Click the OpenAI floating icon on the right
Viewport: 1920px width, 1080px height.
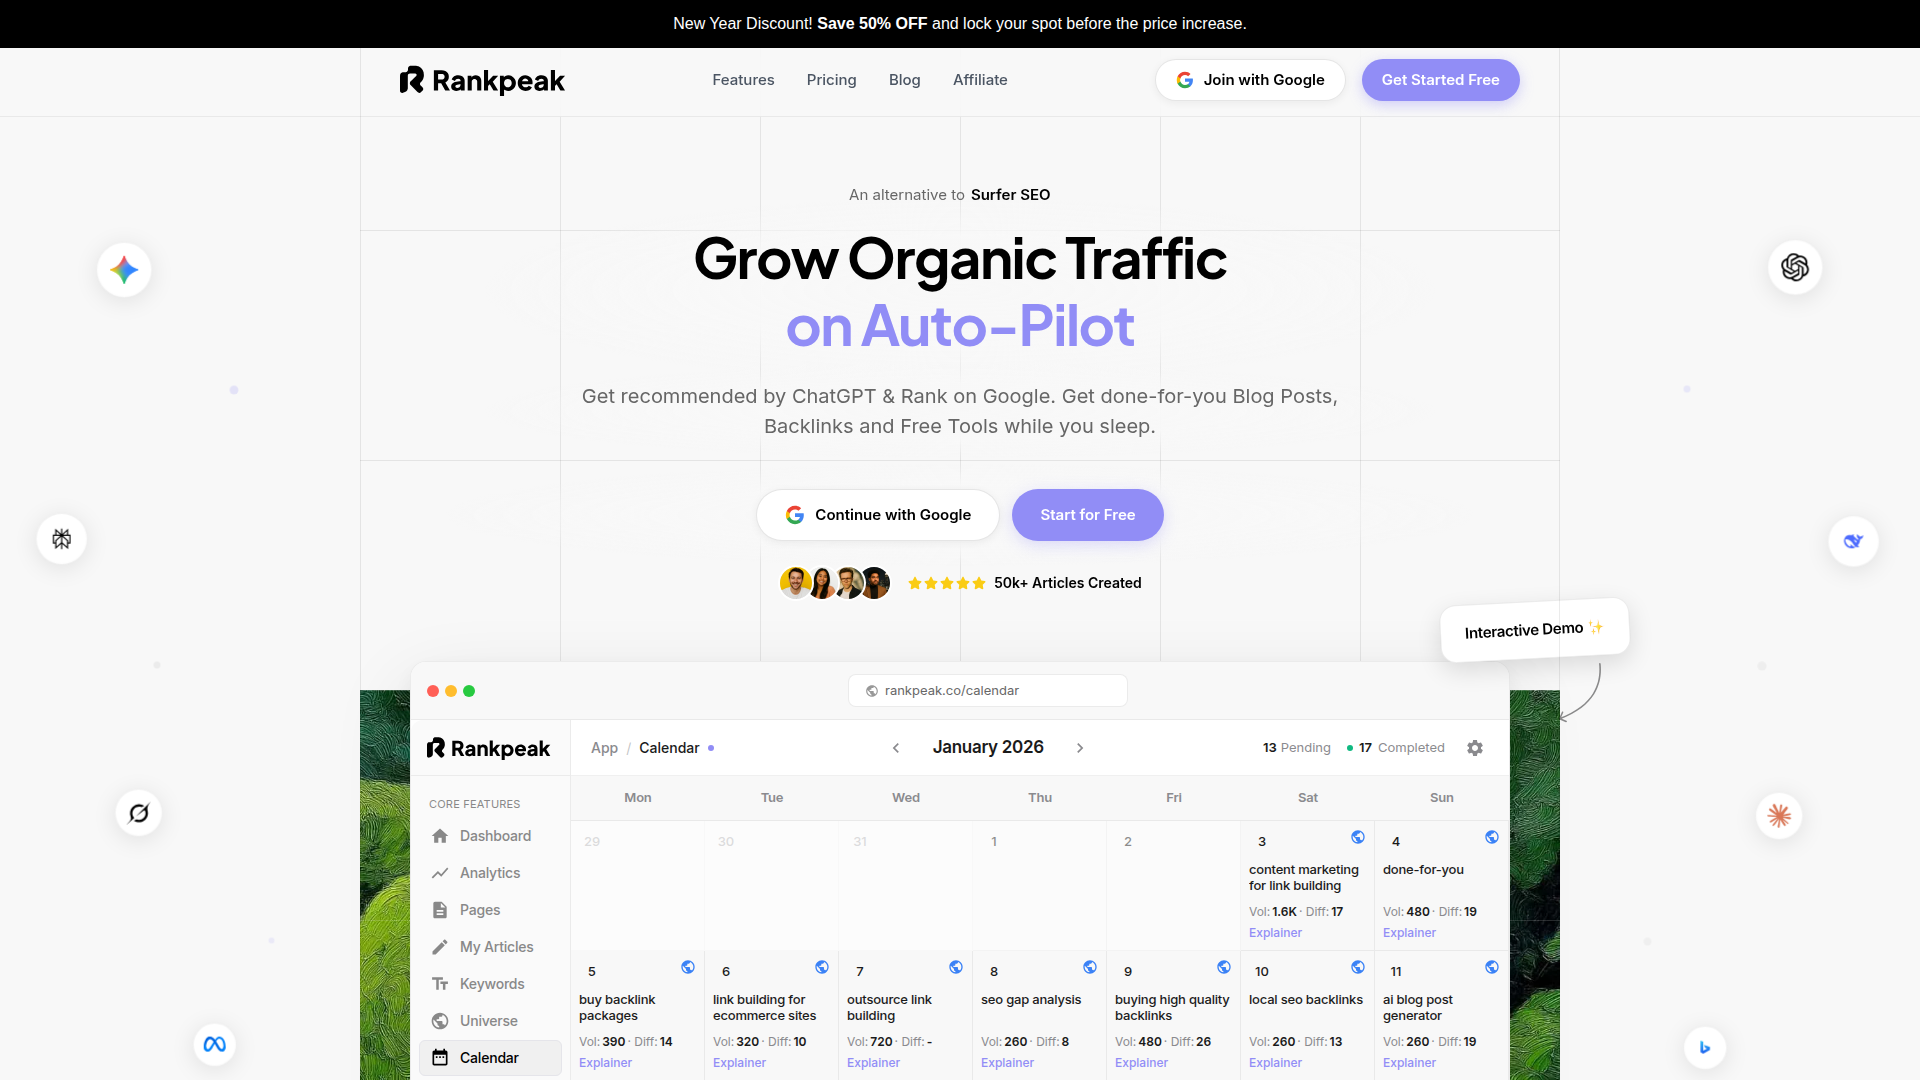(1794, 267)
